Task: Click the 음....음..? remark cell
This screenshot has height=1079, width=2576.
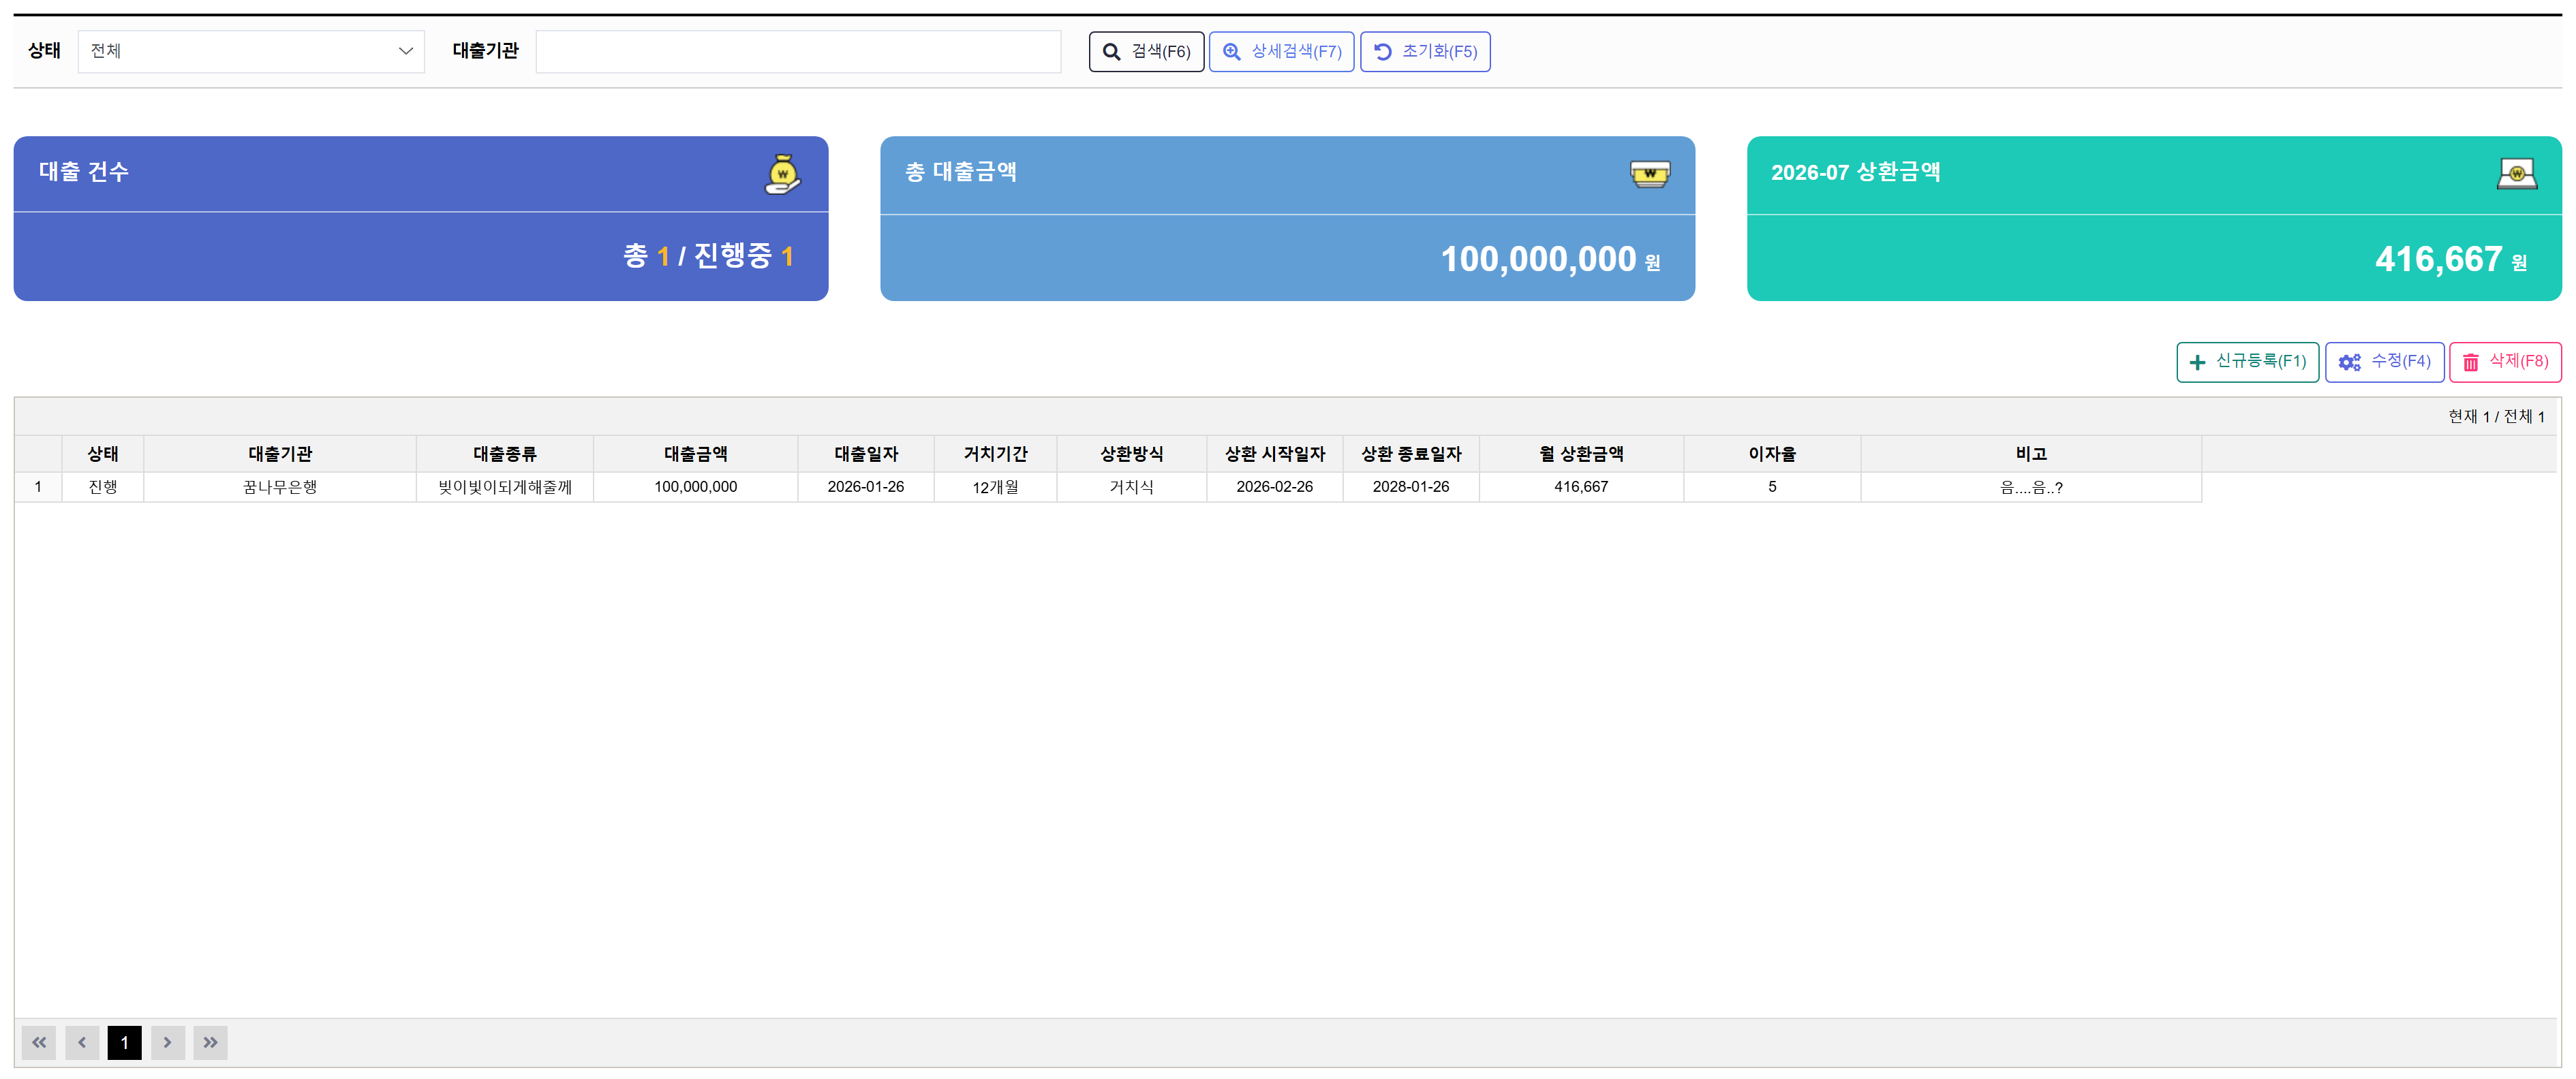Action: 2031,487
